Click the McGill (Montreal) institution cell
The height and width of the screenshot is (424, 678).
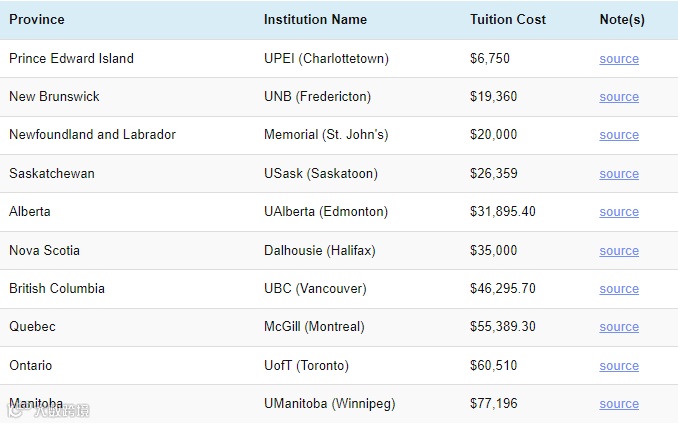(x=314, y=327)
